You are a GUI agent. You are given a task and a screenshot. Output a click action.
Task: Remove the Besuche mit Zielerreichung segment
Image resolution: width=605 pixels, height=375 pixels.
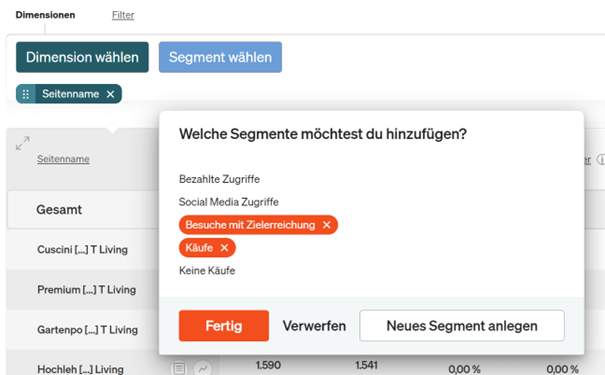pos(326,225)
